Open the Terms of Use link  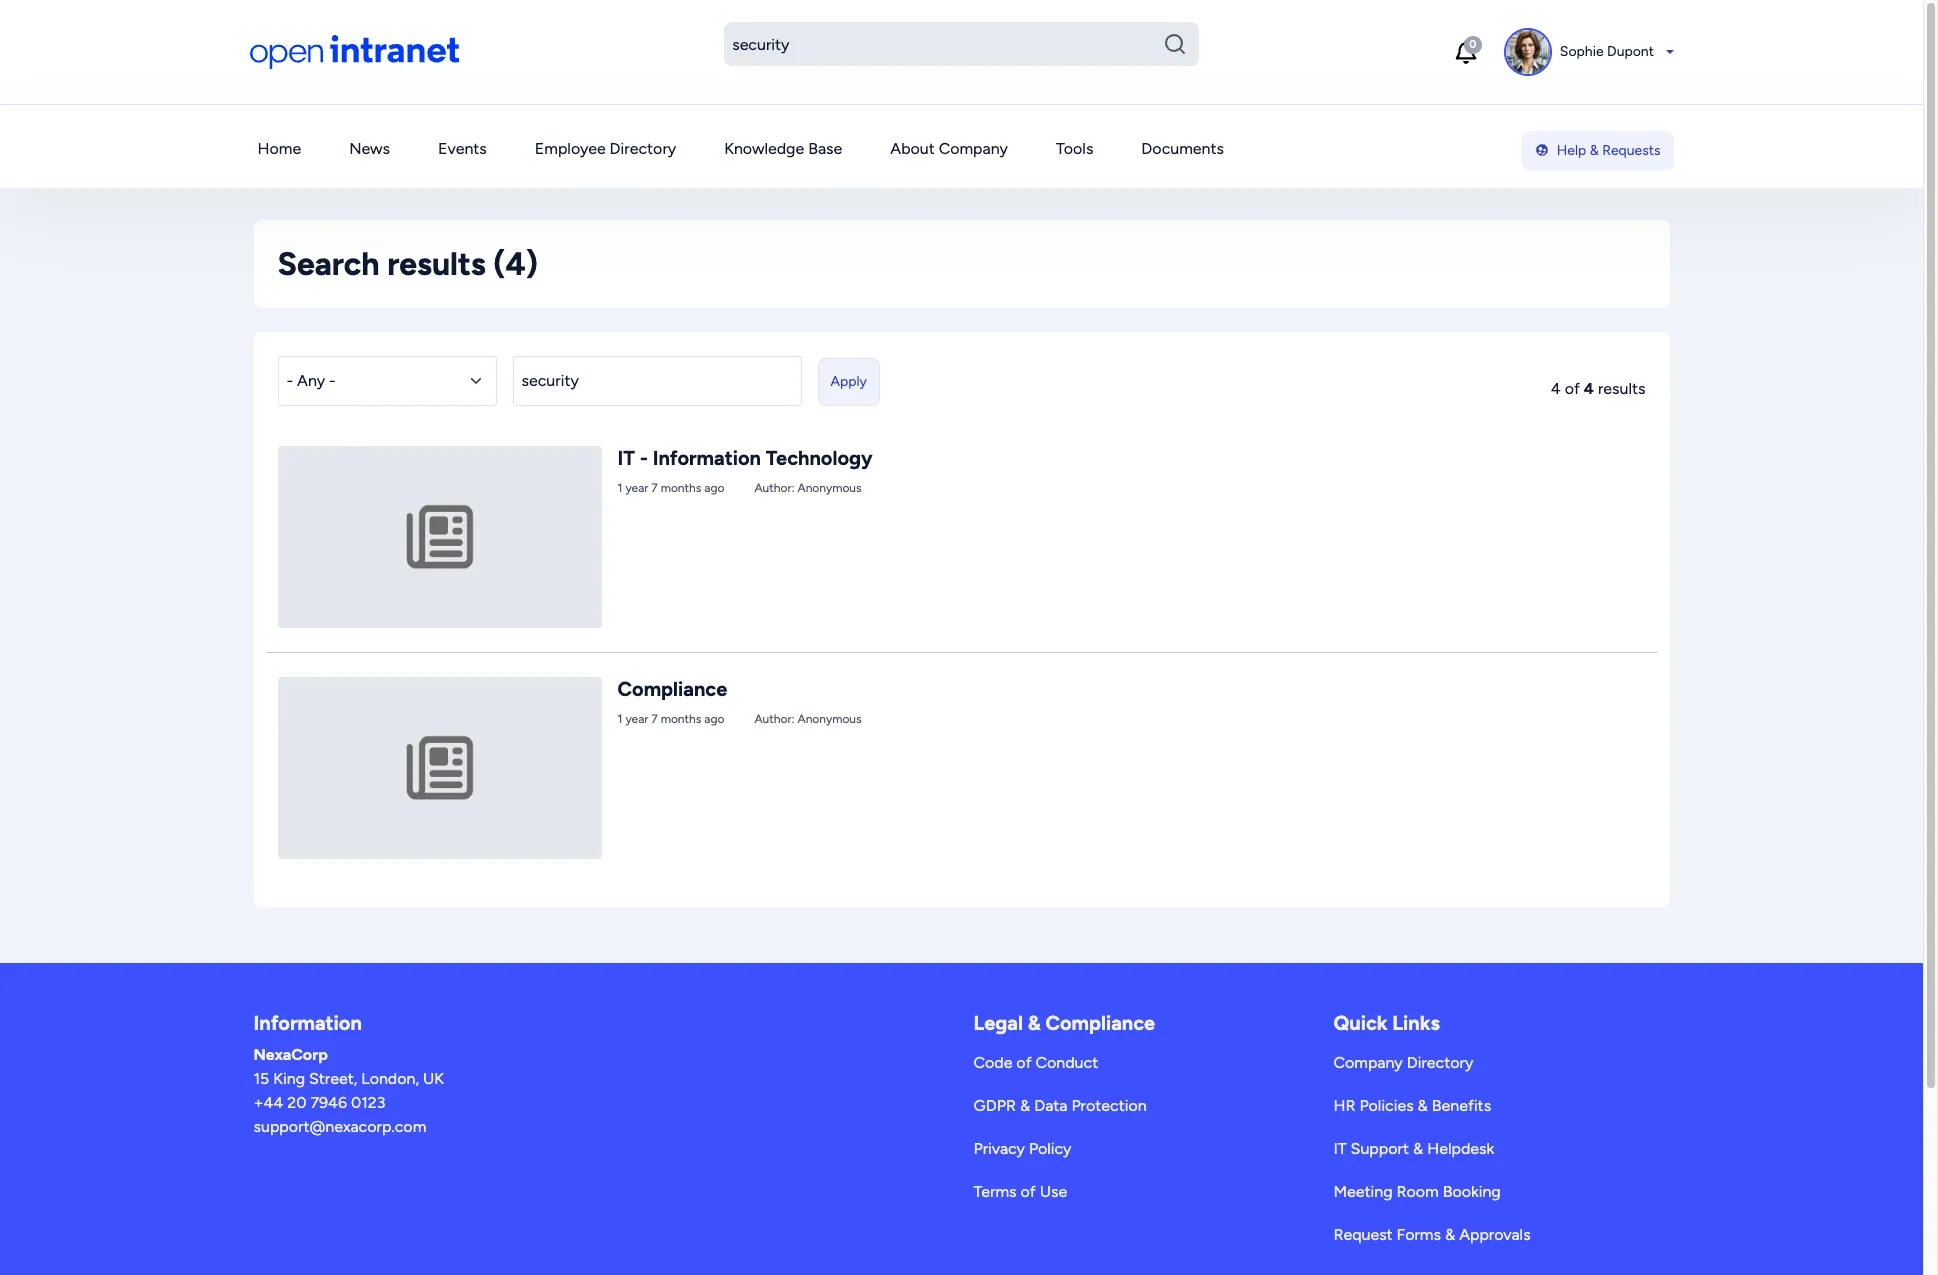click(x=1020, y=1192)
